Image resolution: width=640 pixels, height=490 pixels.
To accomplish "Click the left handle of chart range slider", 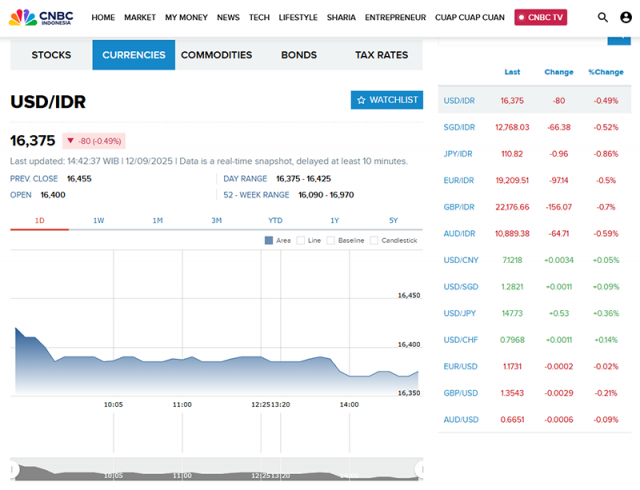I will click(14, 469).
